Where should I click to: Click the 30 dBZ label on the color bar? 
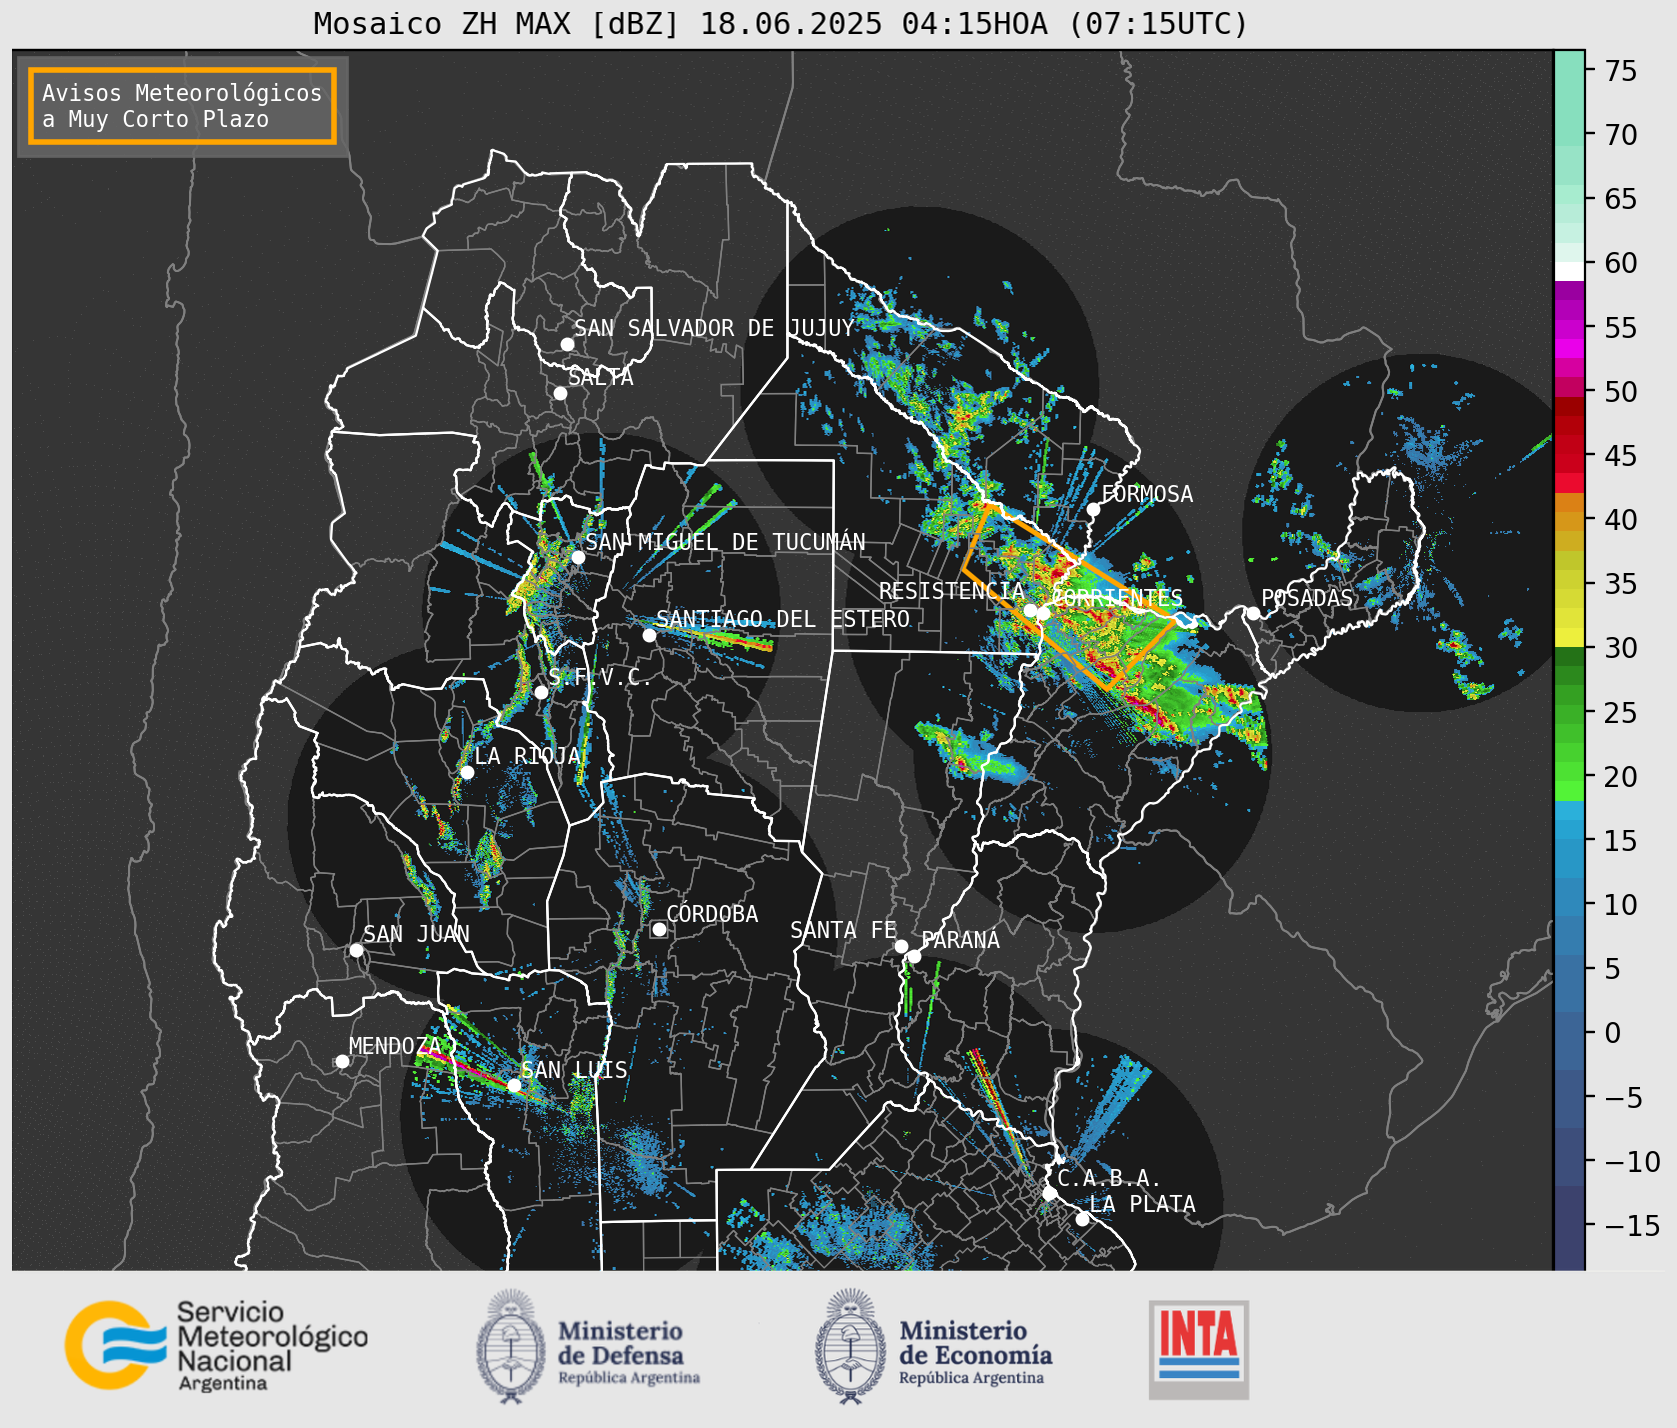click(1621, 648)
